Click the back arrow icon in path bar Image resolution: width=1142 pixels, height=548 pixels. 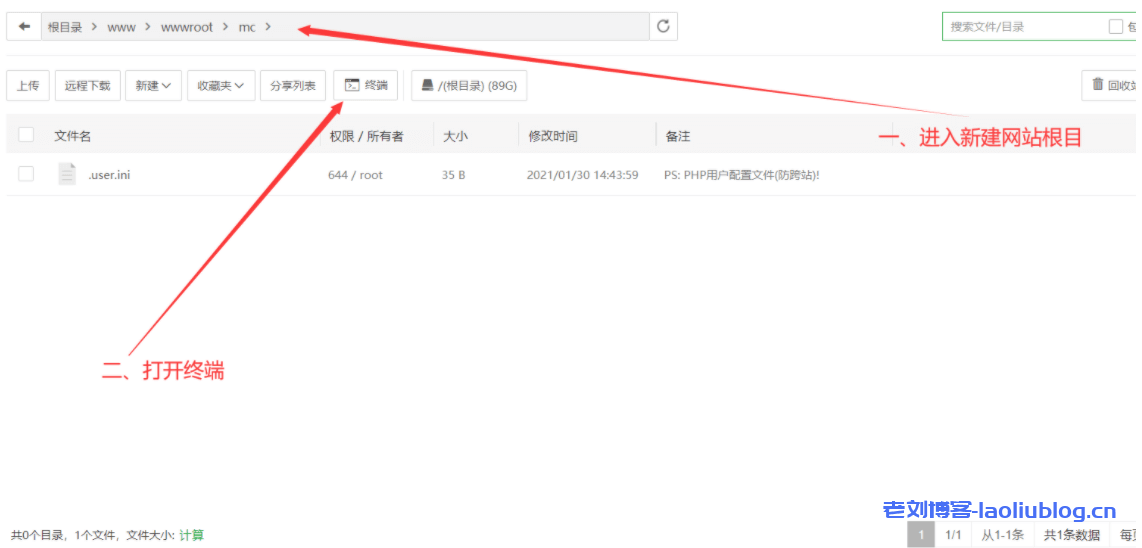[24, 27]
